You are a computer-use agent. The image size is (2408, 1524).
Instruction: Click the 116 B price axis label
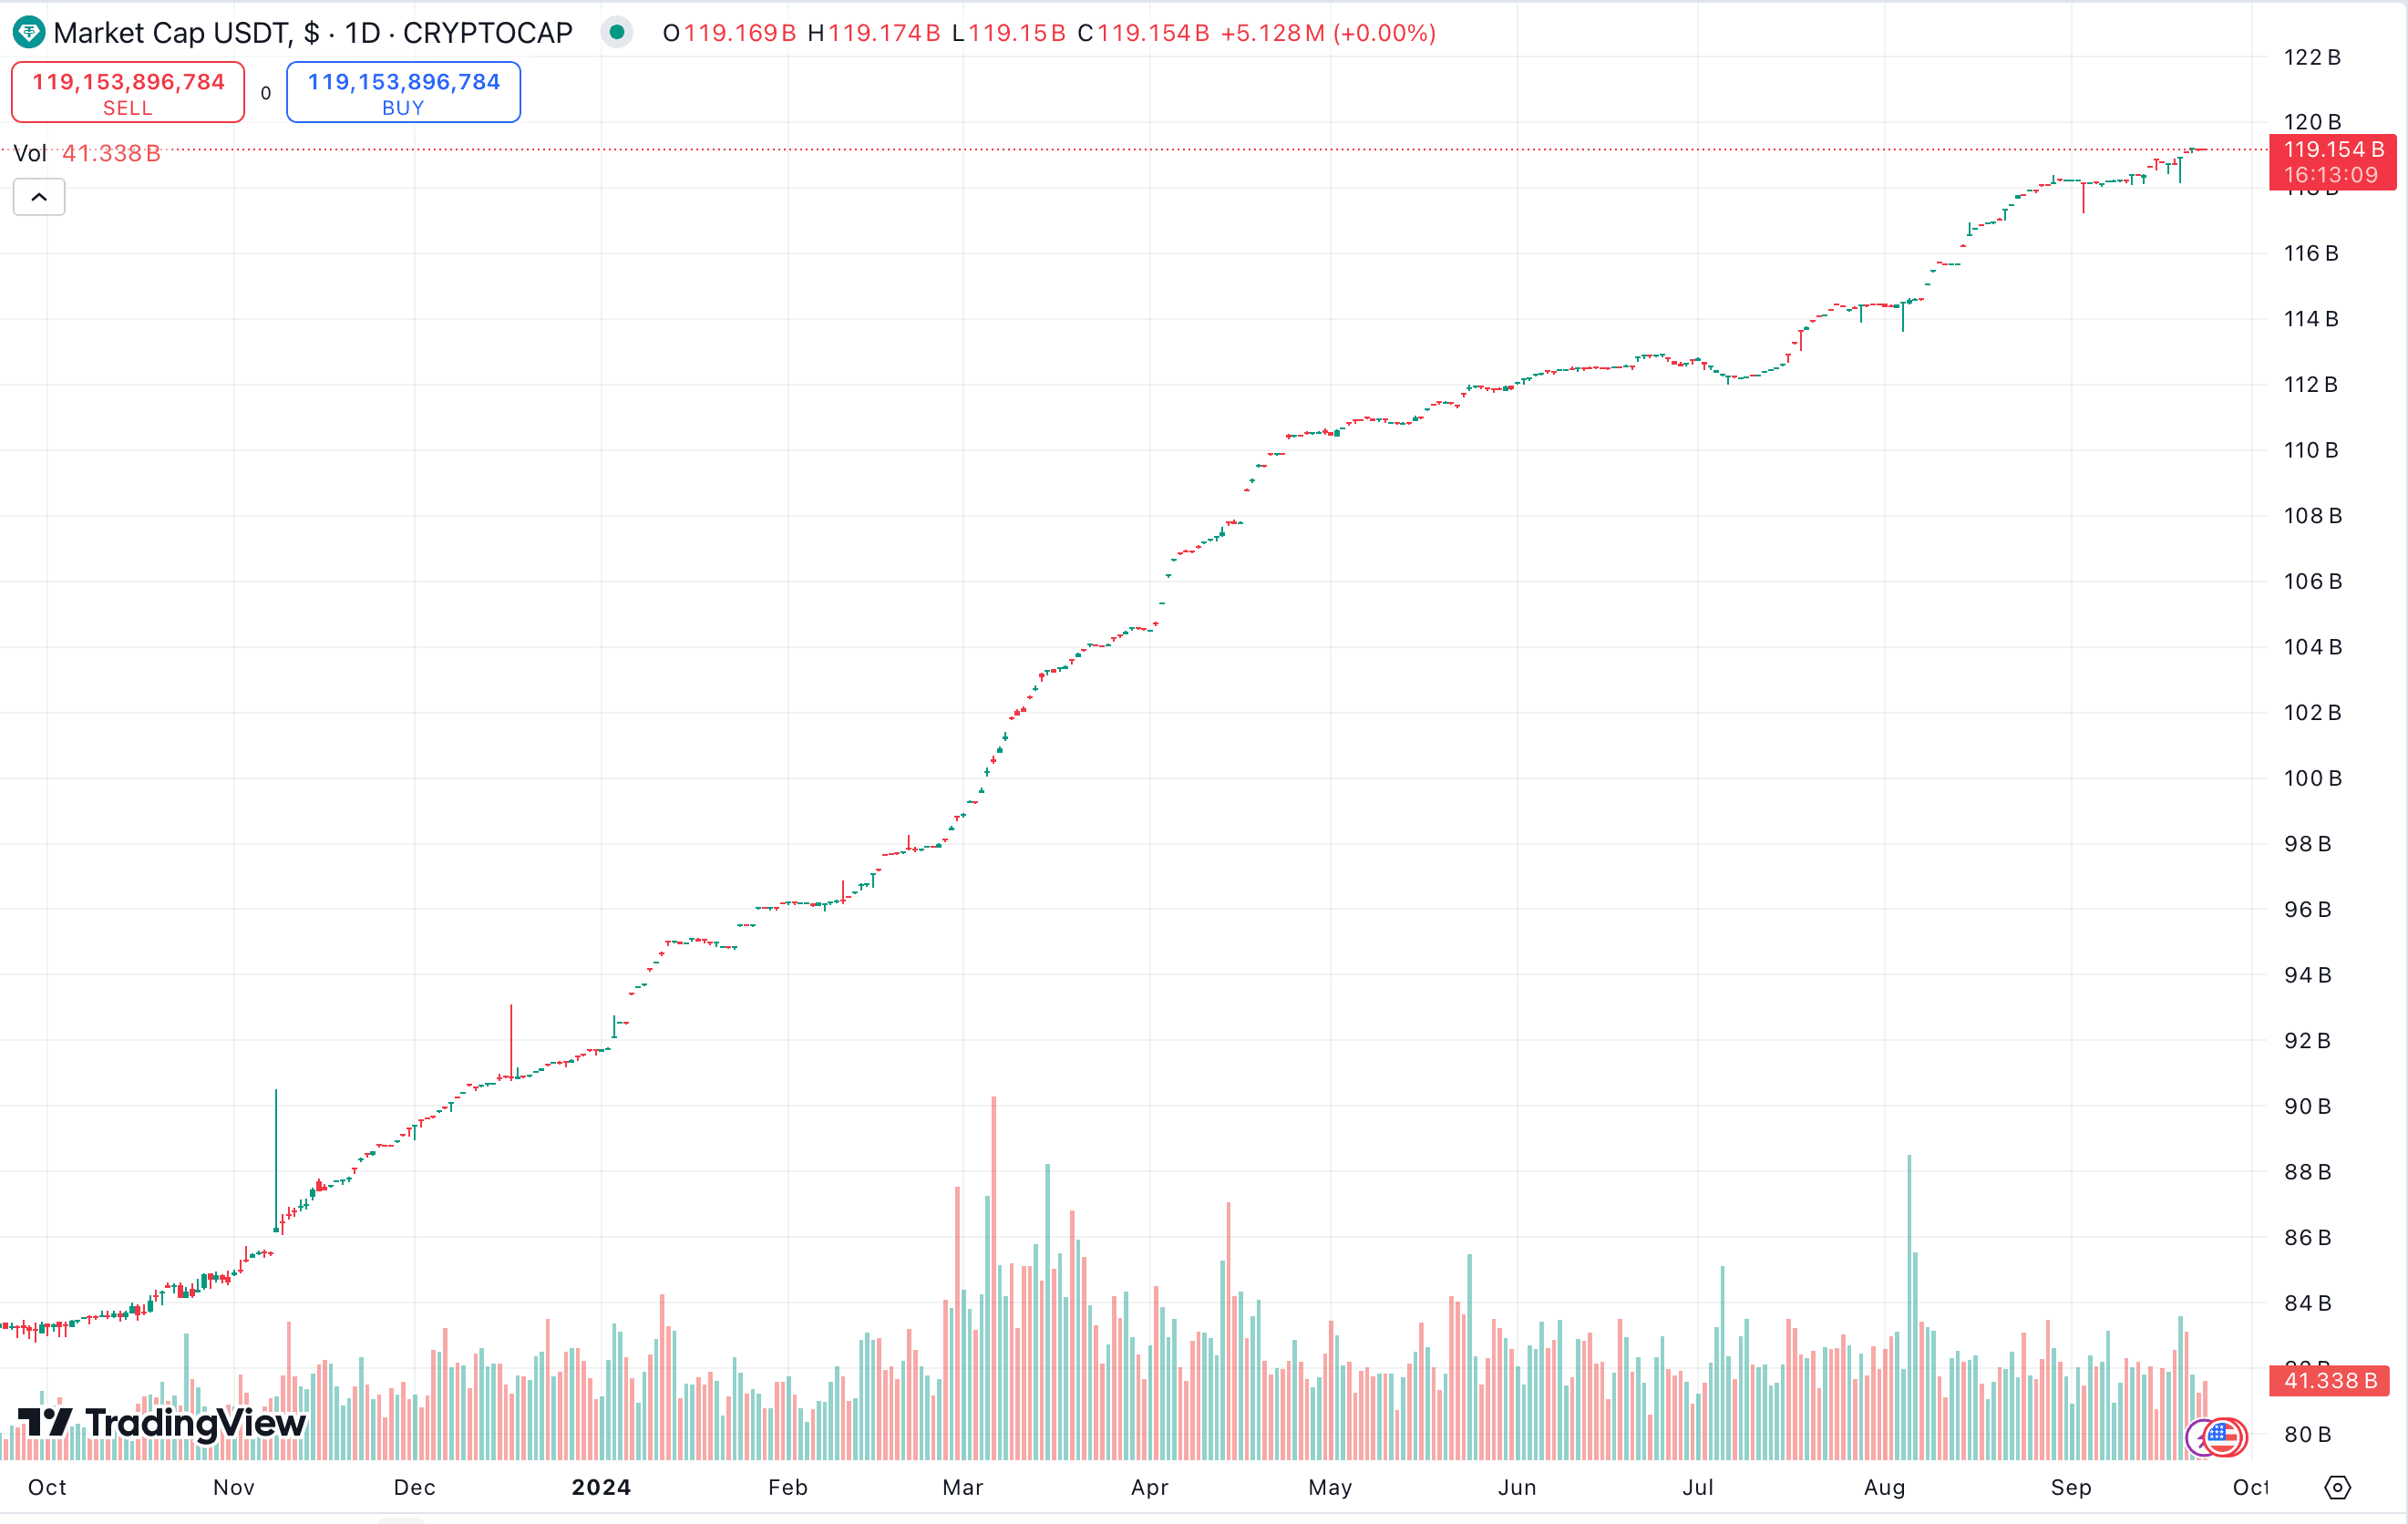2311,253
